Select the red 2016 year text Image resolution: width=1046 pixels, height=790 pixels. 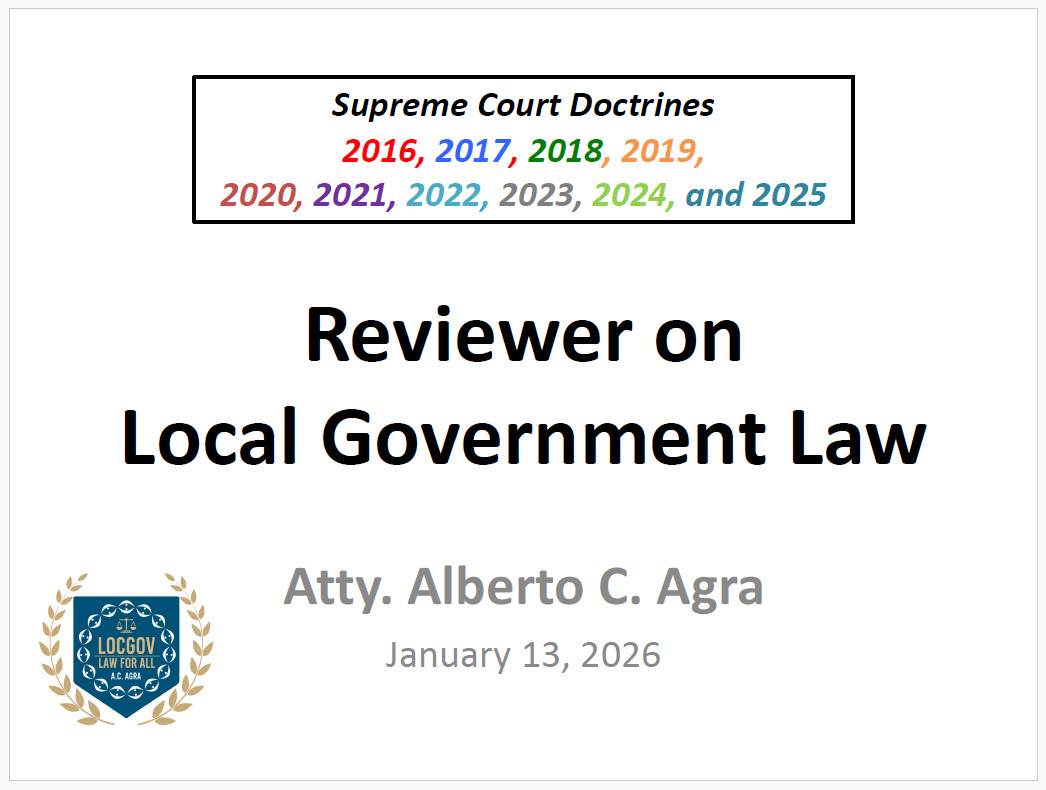(x=378, y=150)
